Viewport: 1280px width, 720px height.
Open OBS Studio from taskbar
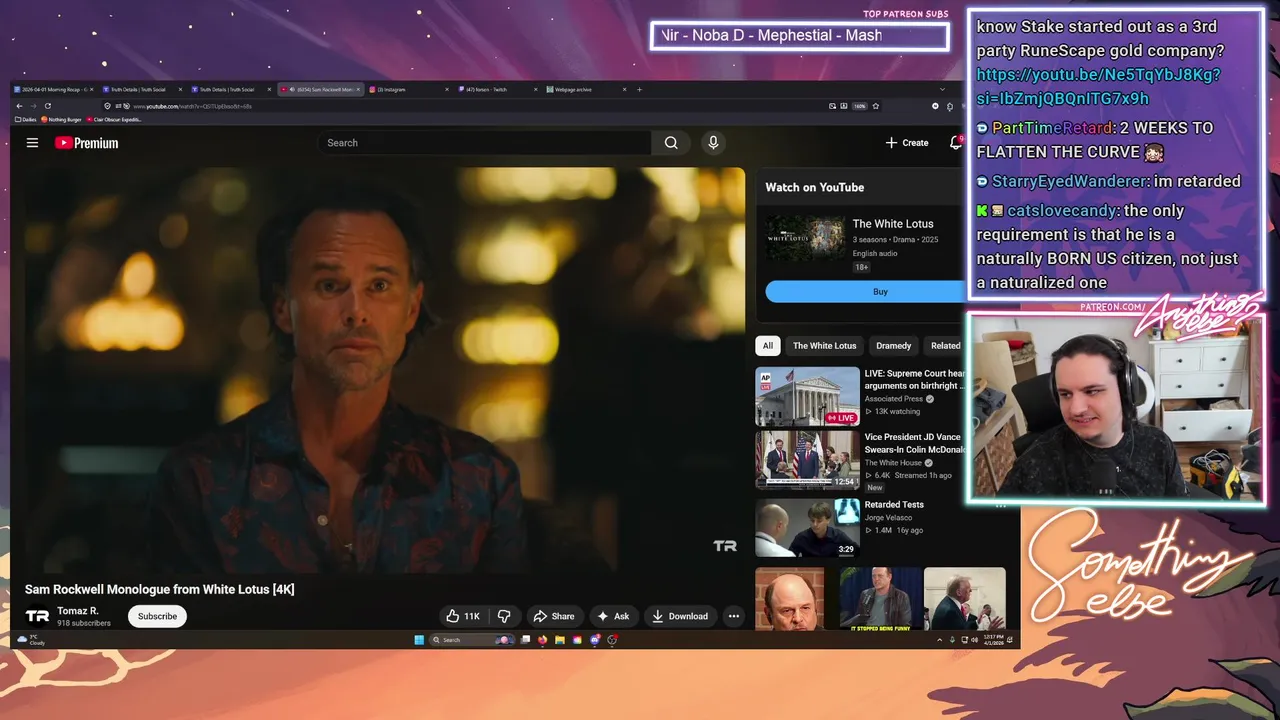tap(612, 640)
